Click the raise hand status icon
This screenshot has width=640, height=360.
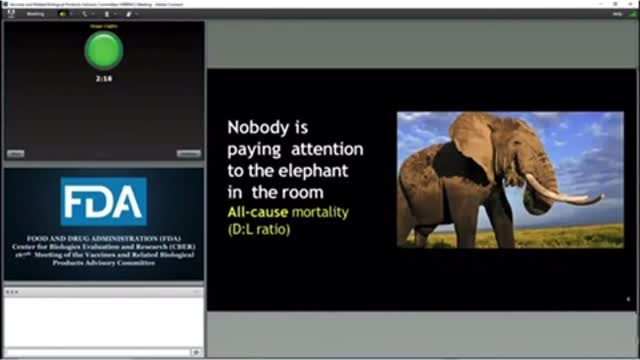pyautogui.click(x=129, y=14)
